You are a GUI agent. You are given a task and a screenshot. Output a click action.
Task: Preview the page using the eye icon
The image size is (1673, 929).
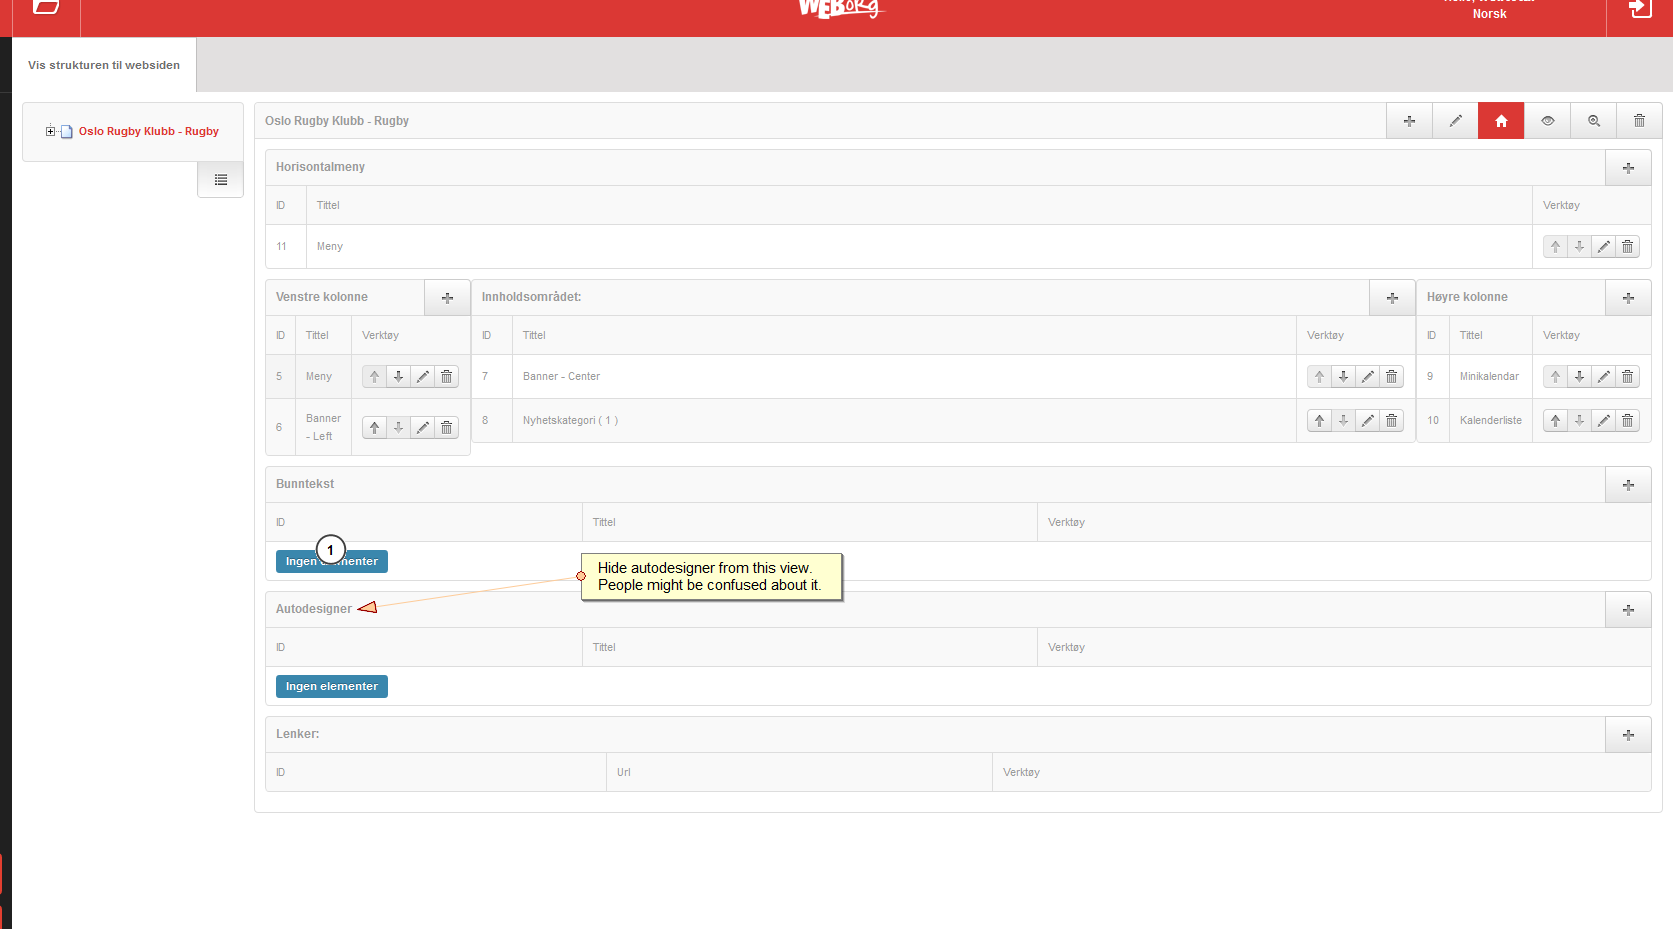coord(1547,121)
